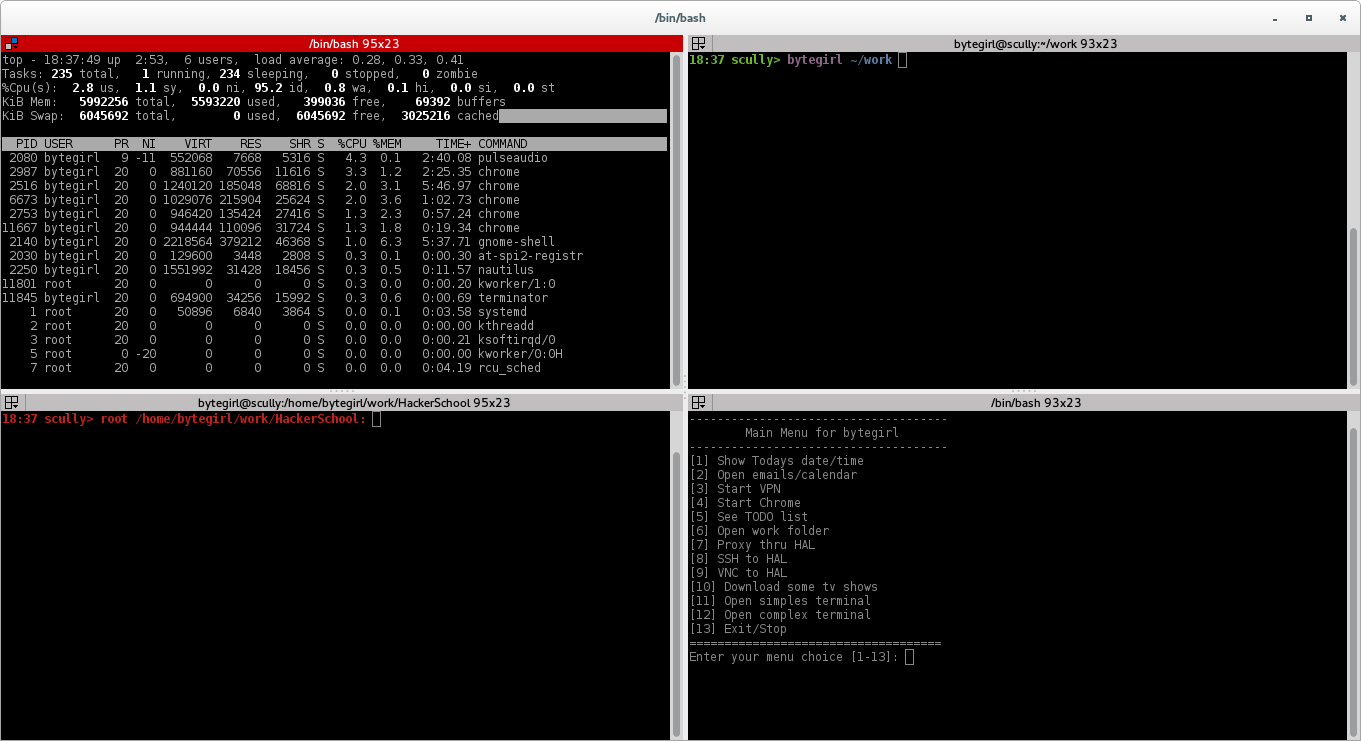Image resolution: width=1361 pixels, height=741 pixels.
Task: Click the scrollbar of the top process pane
Action: (677, 219)
